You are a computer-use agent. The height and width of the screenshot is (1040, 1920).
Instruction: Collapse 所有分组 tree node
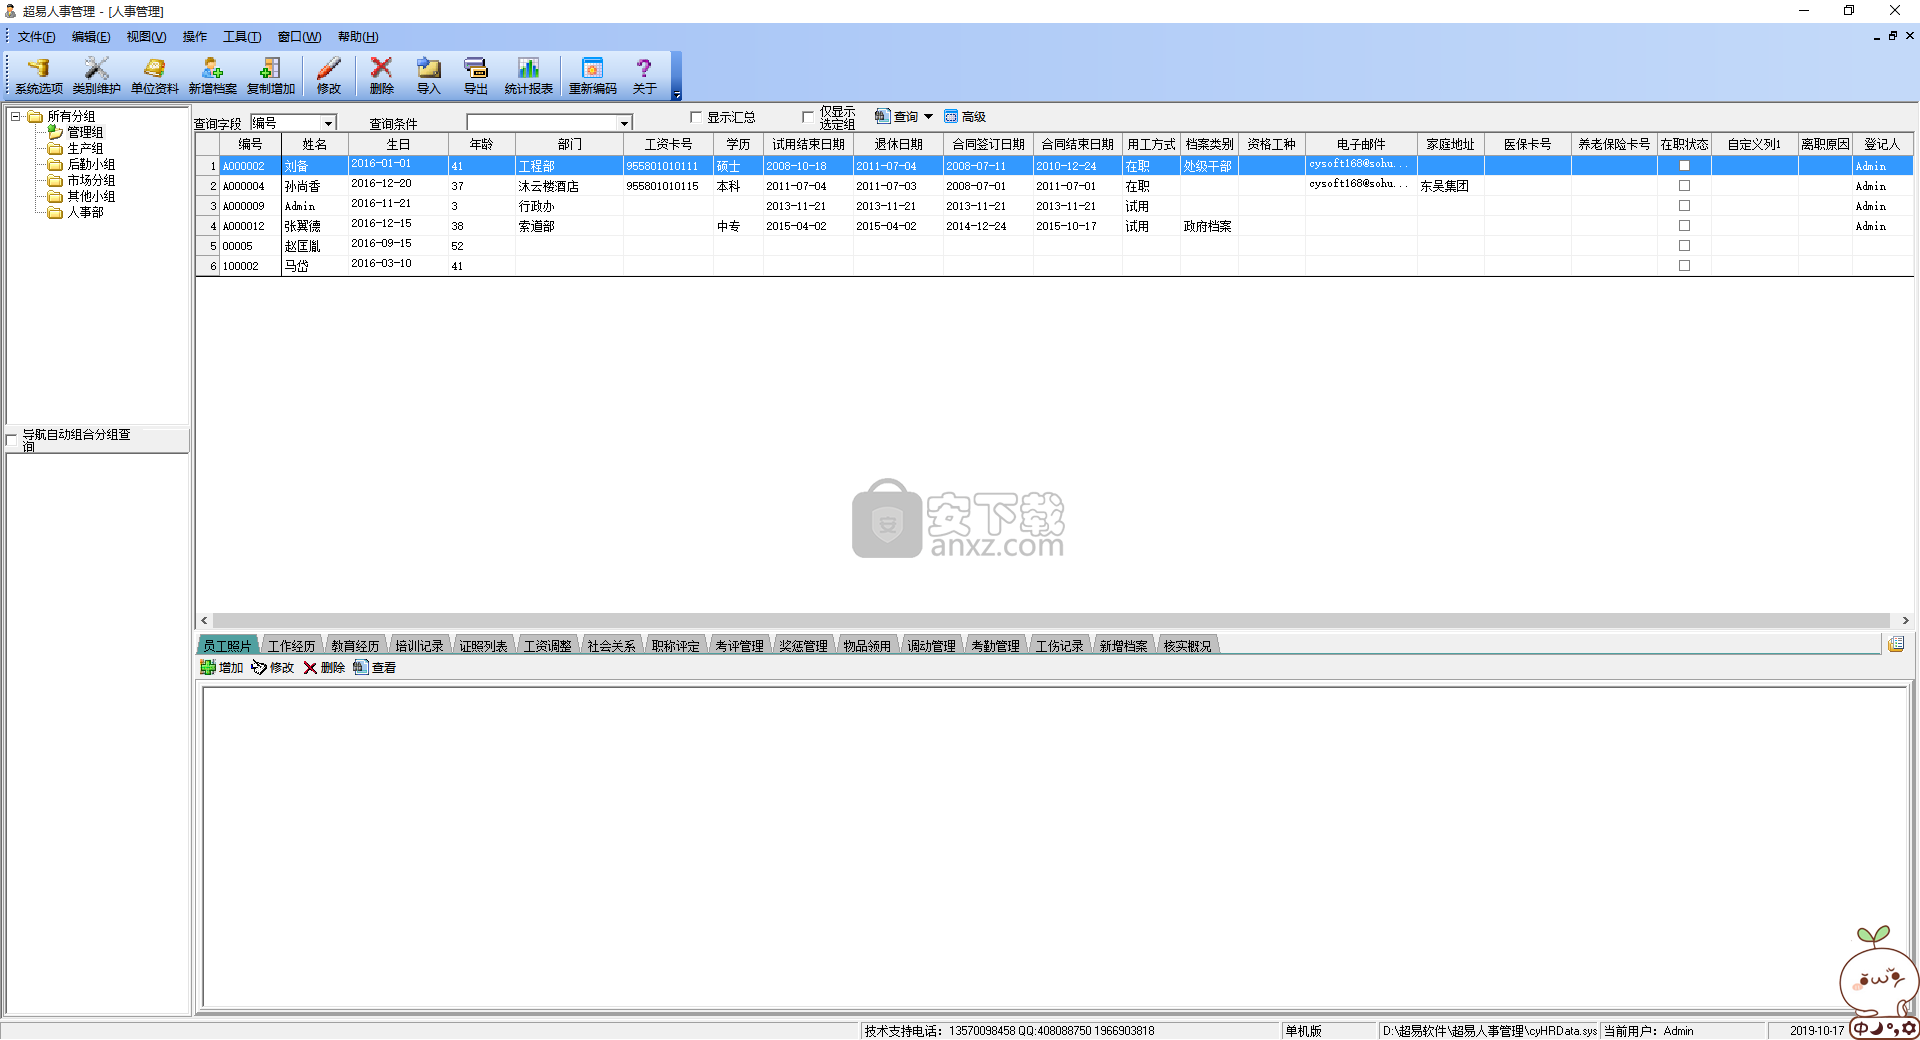pyautogui.click(x=16, y=116)
